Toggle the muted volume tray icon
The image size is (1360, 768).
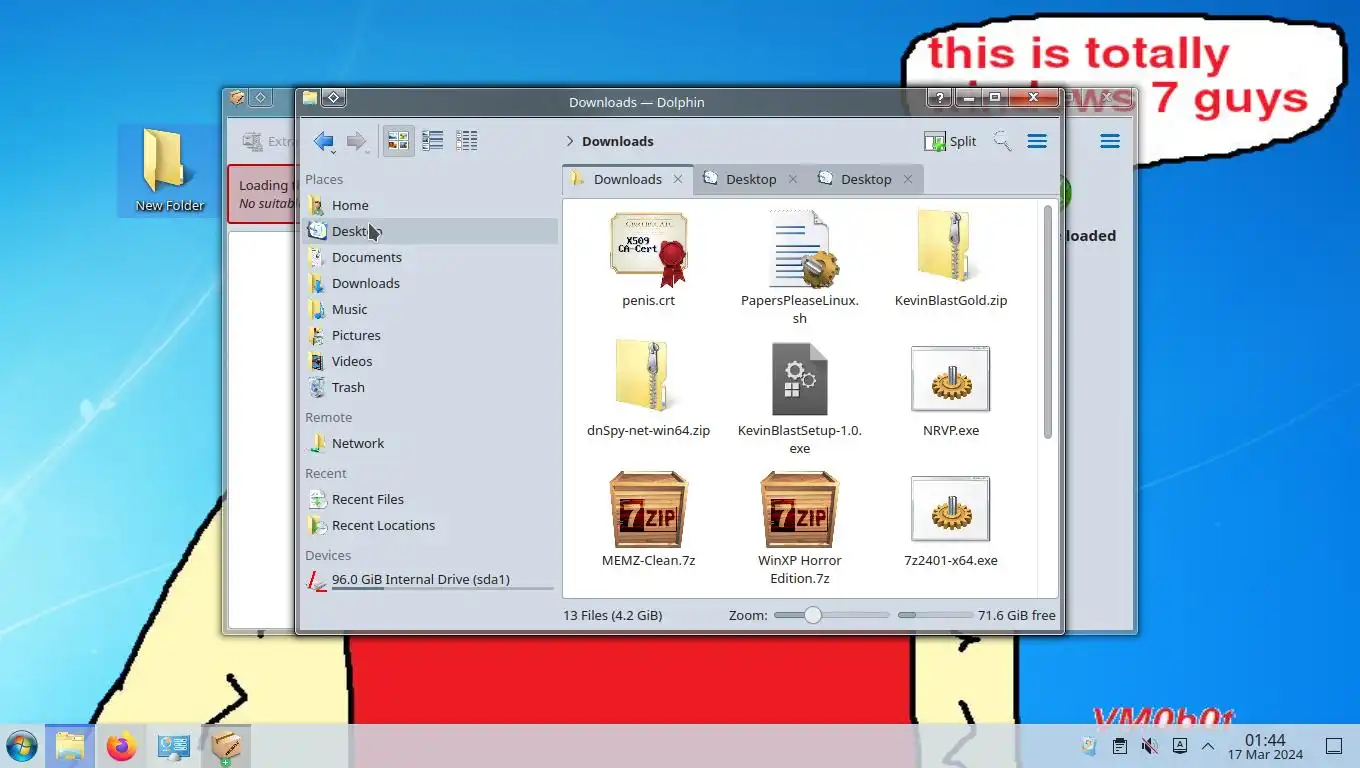click(x=1150, y=746)
